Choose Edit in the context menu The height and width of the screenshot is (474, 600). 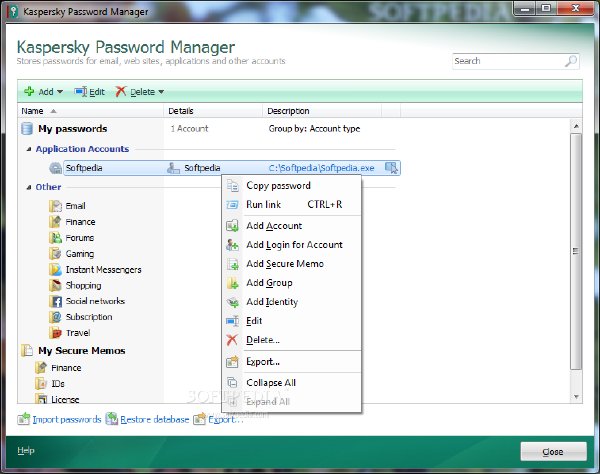(x=292, y=321)
